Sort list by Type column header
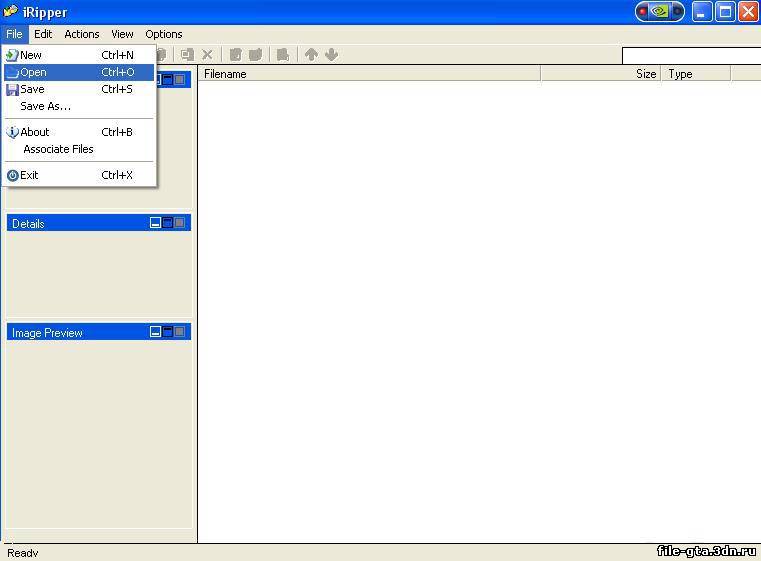This screenshot has height=561, width=761. (696, 74)
